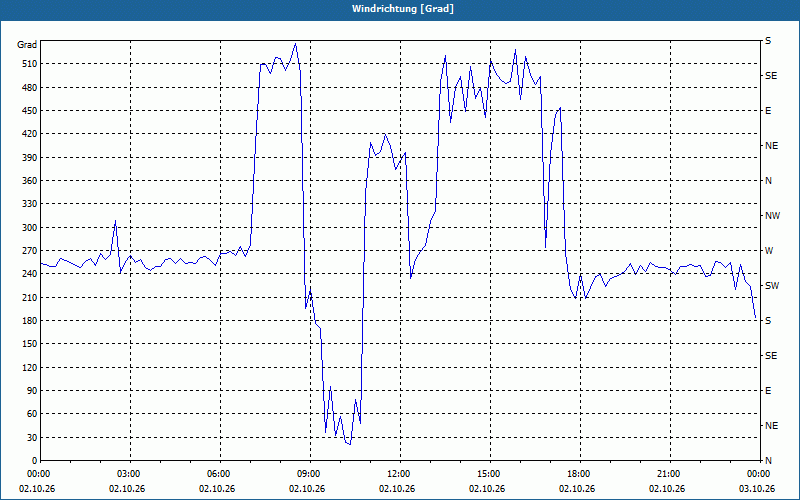Select the "W" compass label
Image resolution: width=800 pixels, height=500 pixels.
click(x=769, y=251)
